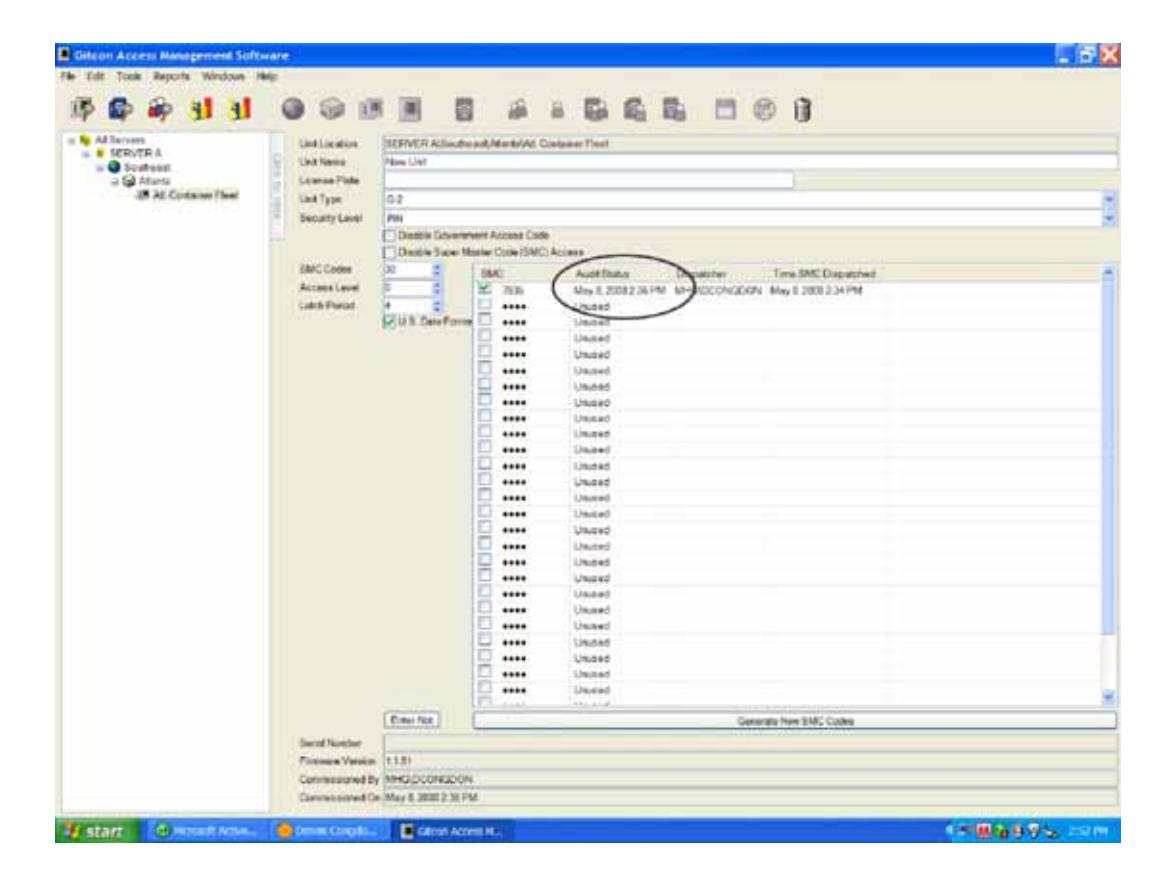
Task: Switch to Microsoft Active... taskbar item
Action: (206, 831)
